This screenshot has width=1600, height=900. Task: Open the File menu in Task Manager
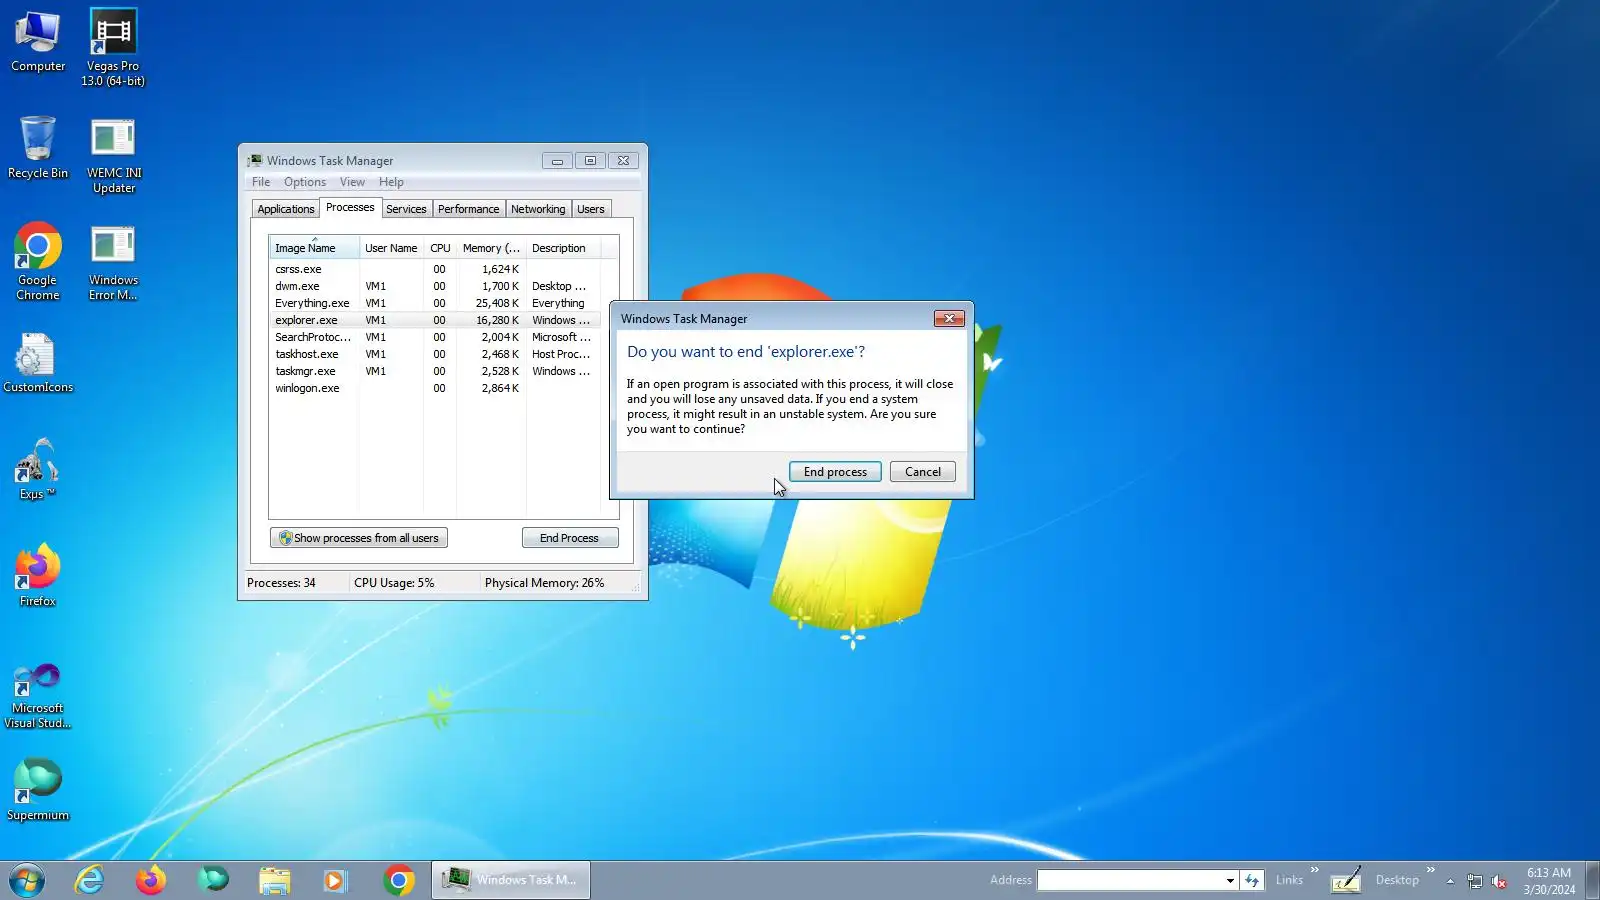point(261,182)
